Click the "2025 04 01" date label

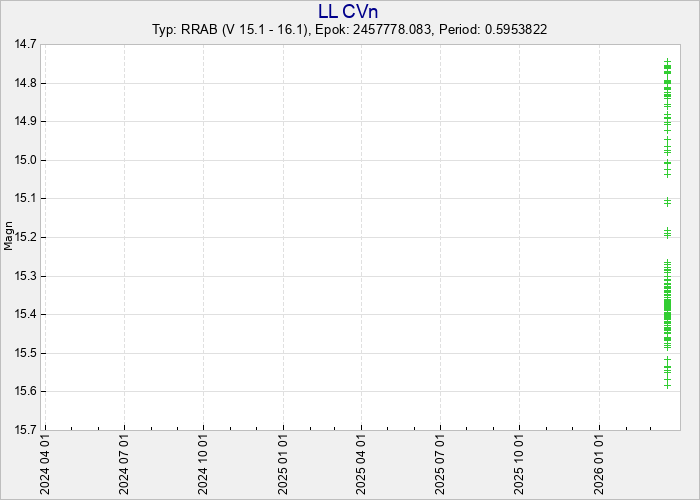(x=362, y=465)
